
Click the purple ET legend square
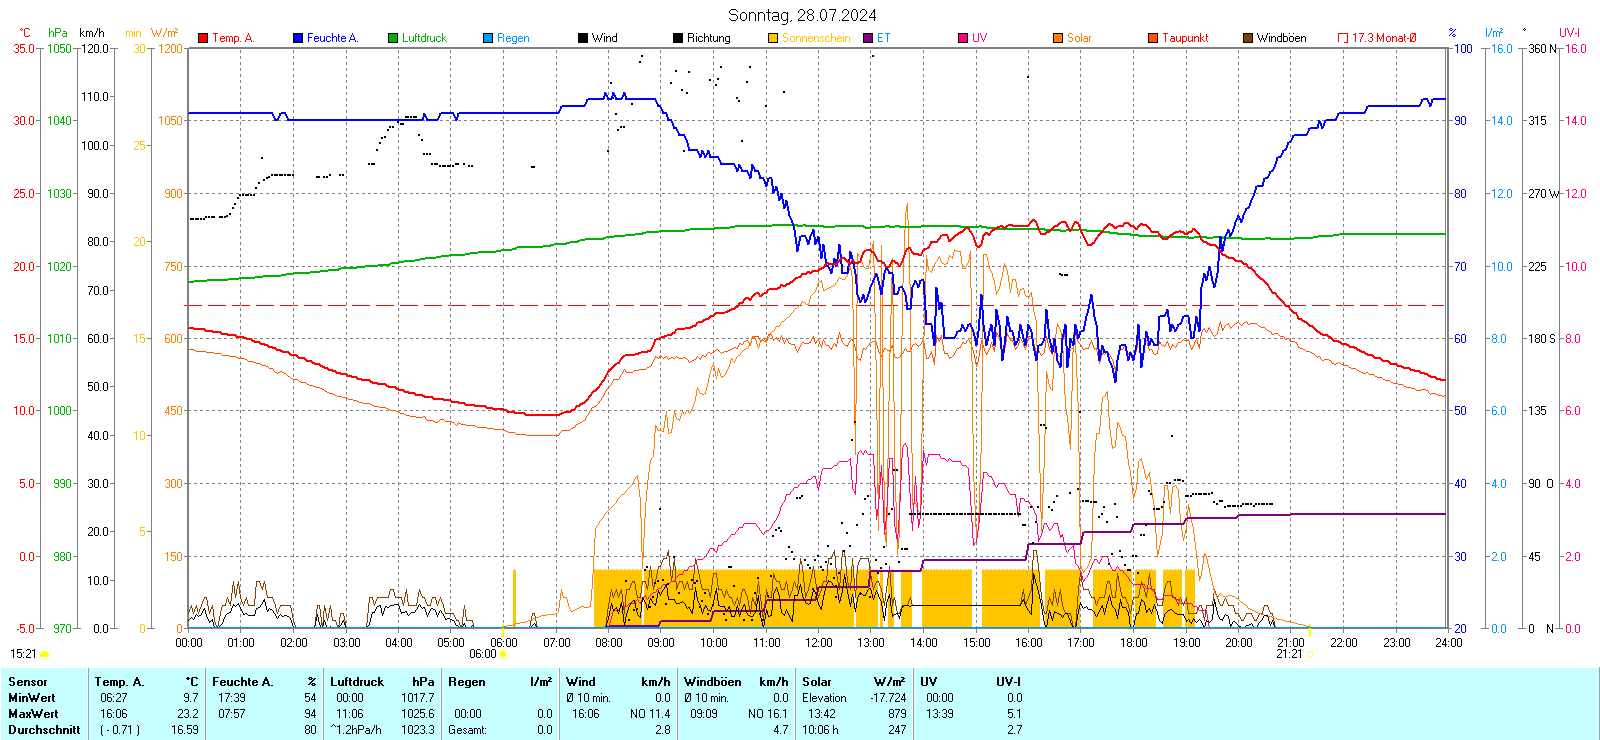click(868, 38)
